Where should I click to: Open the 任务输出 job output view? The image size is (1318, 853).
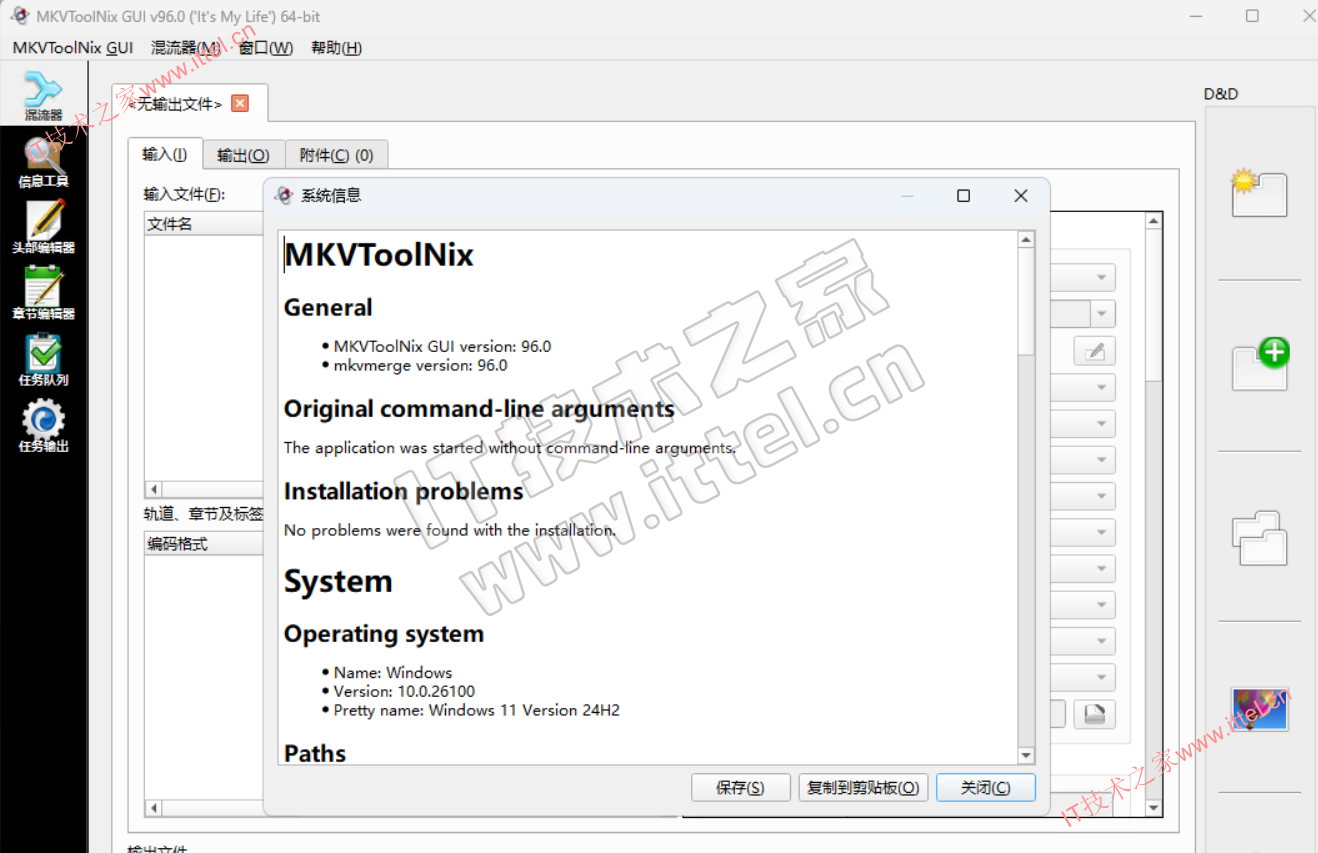pos(43,426)
